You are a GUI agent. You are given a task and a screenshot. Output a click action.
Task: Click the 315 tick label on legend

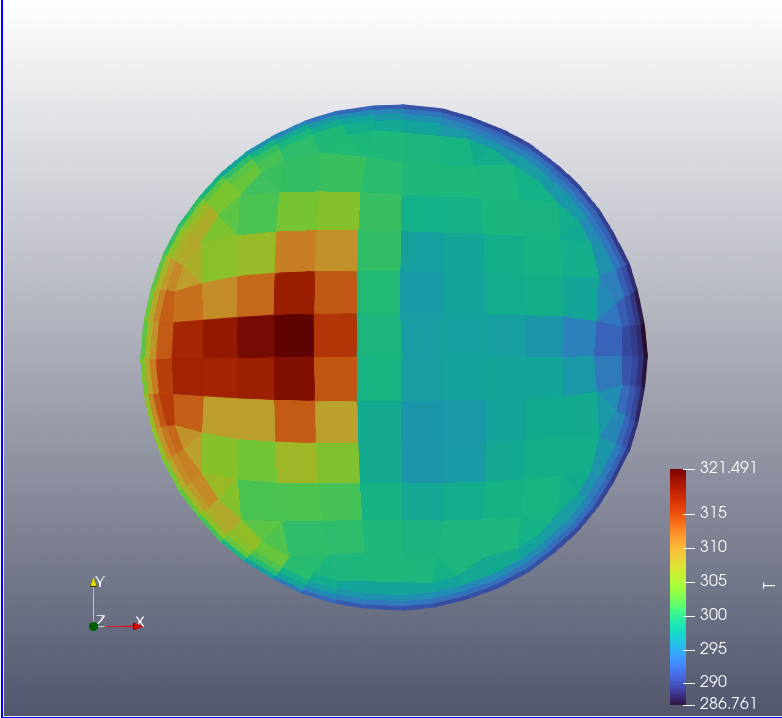click(713, 513)
